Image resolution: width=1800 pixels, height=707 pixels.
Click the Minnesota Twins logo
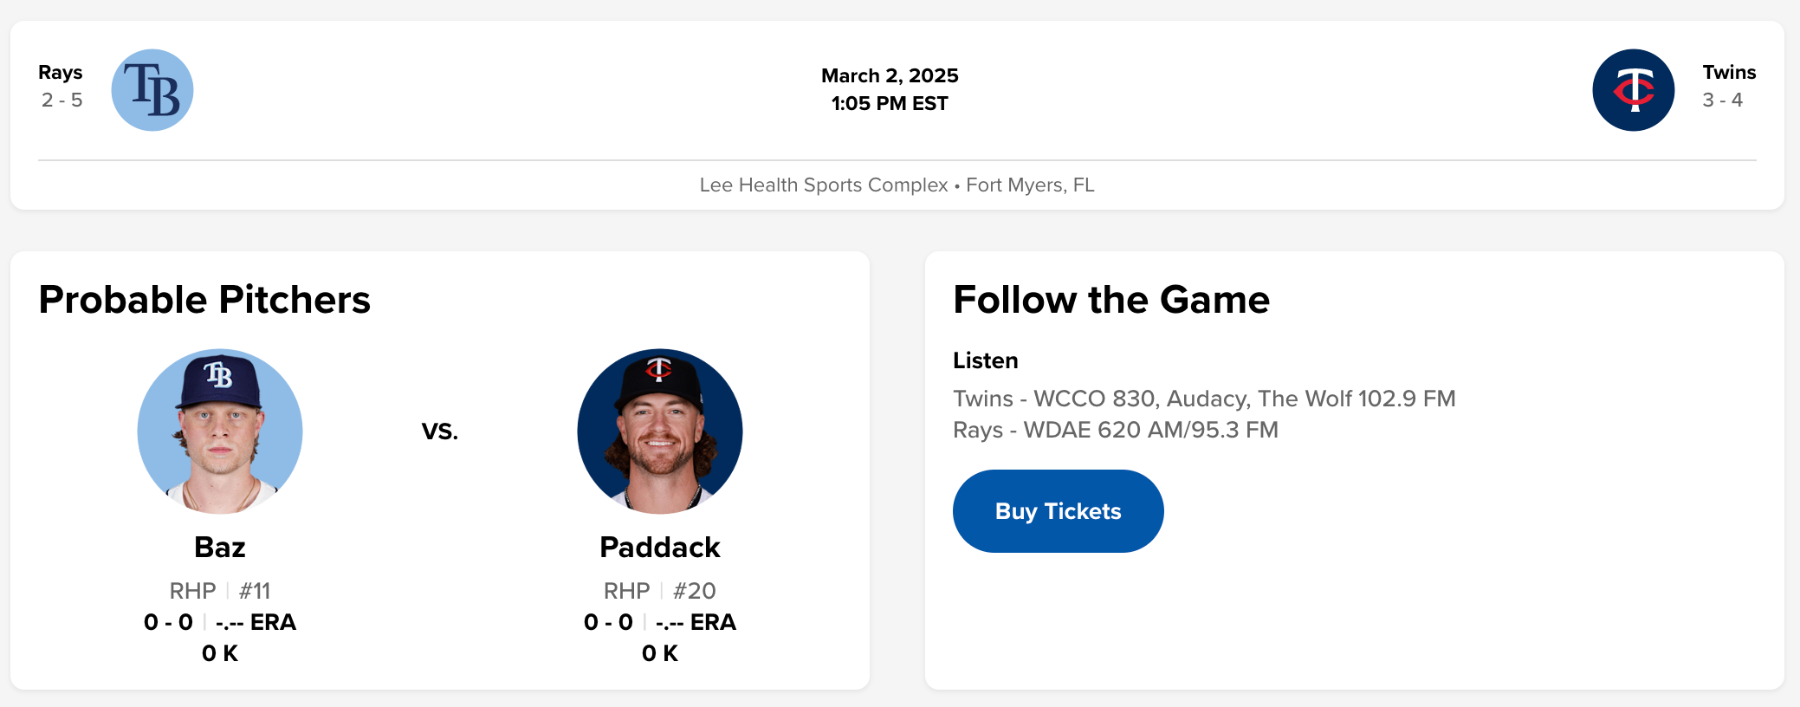tap(1633, 90)
